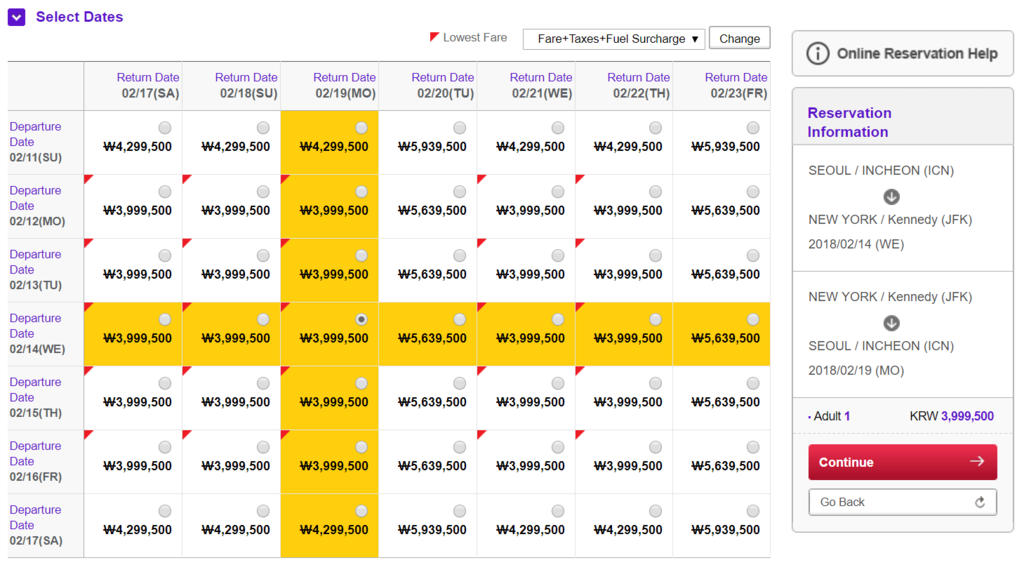1024x565 pixels.
Task: Select radio for departure 02/17 return 02/17
Action: click(x=165, y=511)
